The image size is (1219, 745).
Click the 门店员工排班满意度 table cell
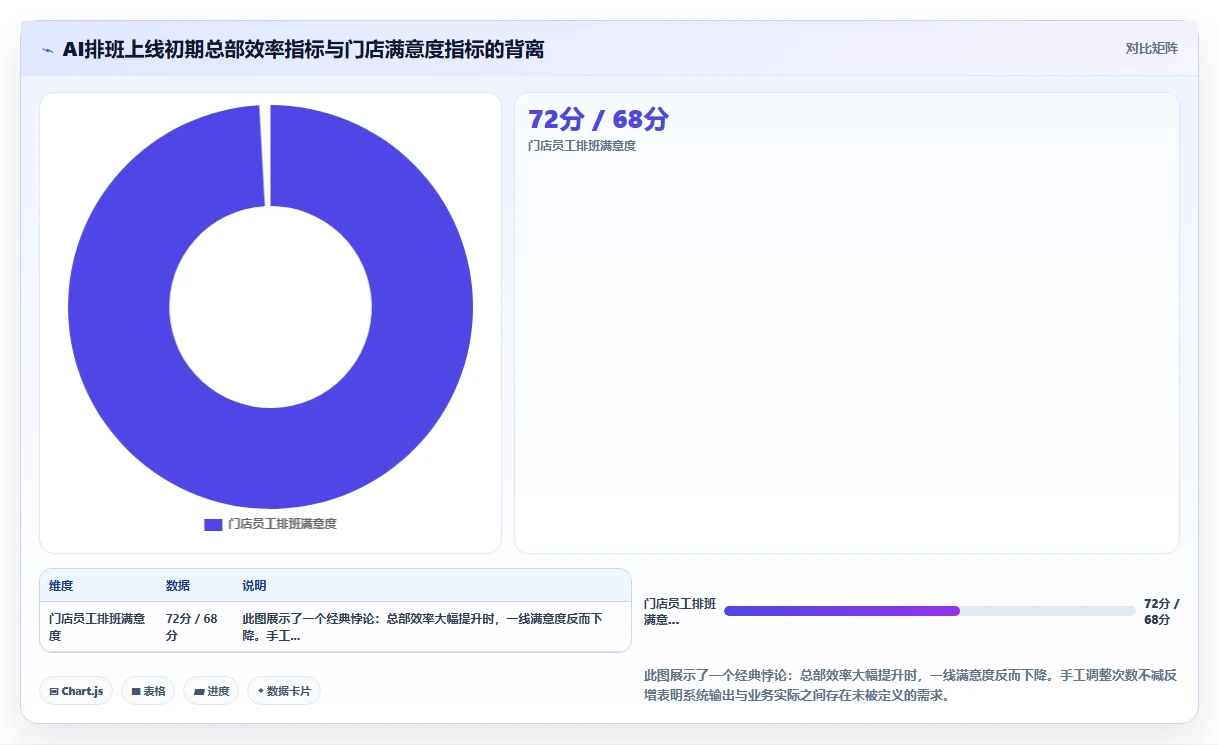click(97, 627)
